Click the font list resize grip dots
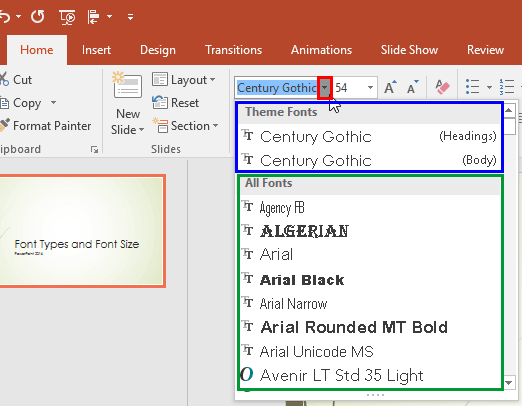Screen dimensions: 522x406 [x=375, y=395]
